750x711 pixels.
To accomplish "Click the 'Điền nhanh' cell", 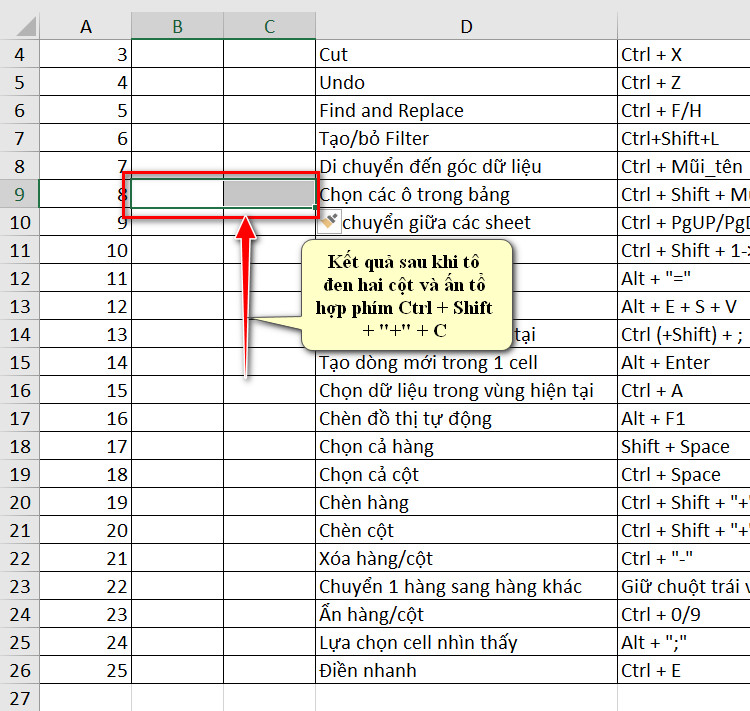I will 466,670.
